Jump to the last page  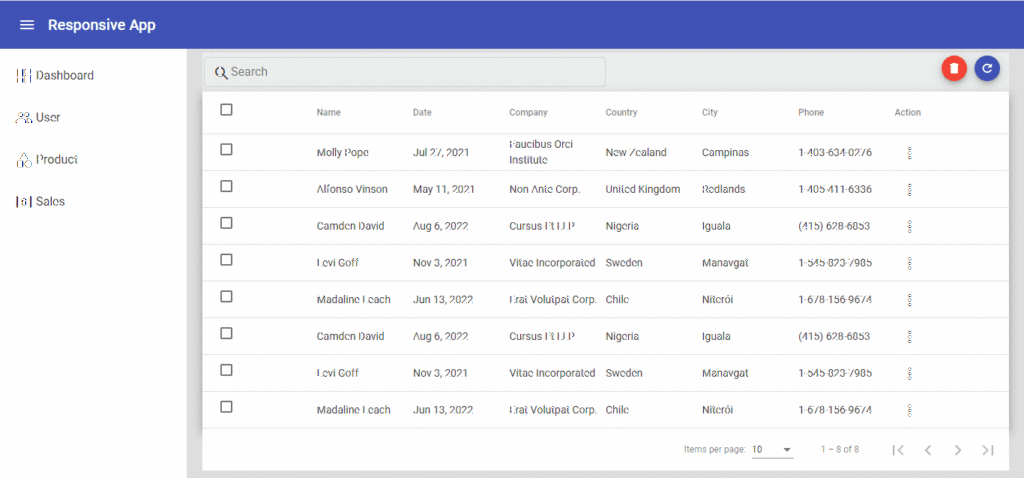988,450
